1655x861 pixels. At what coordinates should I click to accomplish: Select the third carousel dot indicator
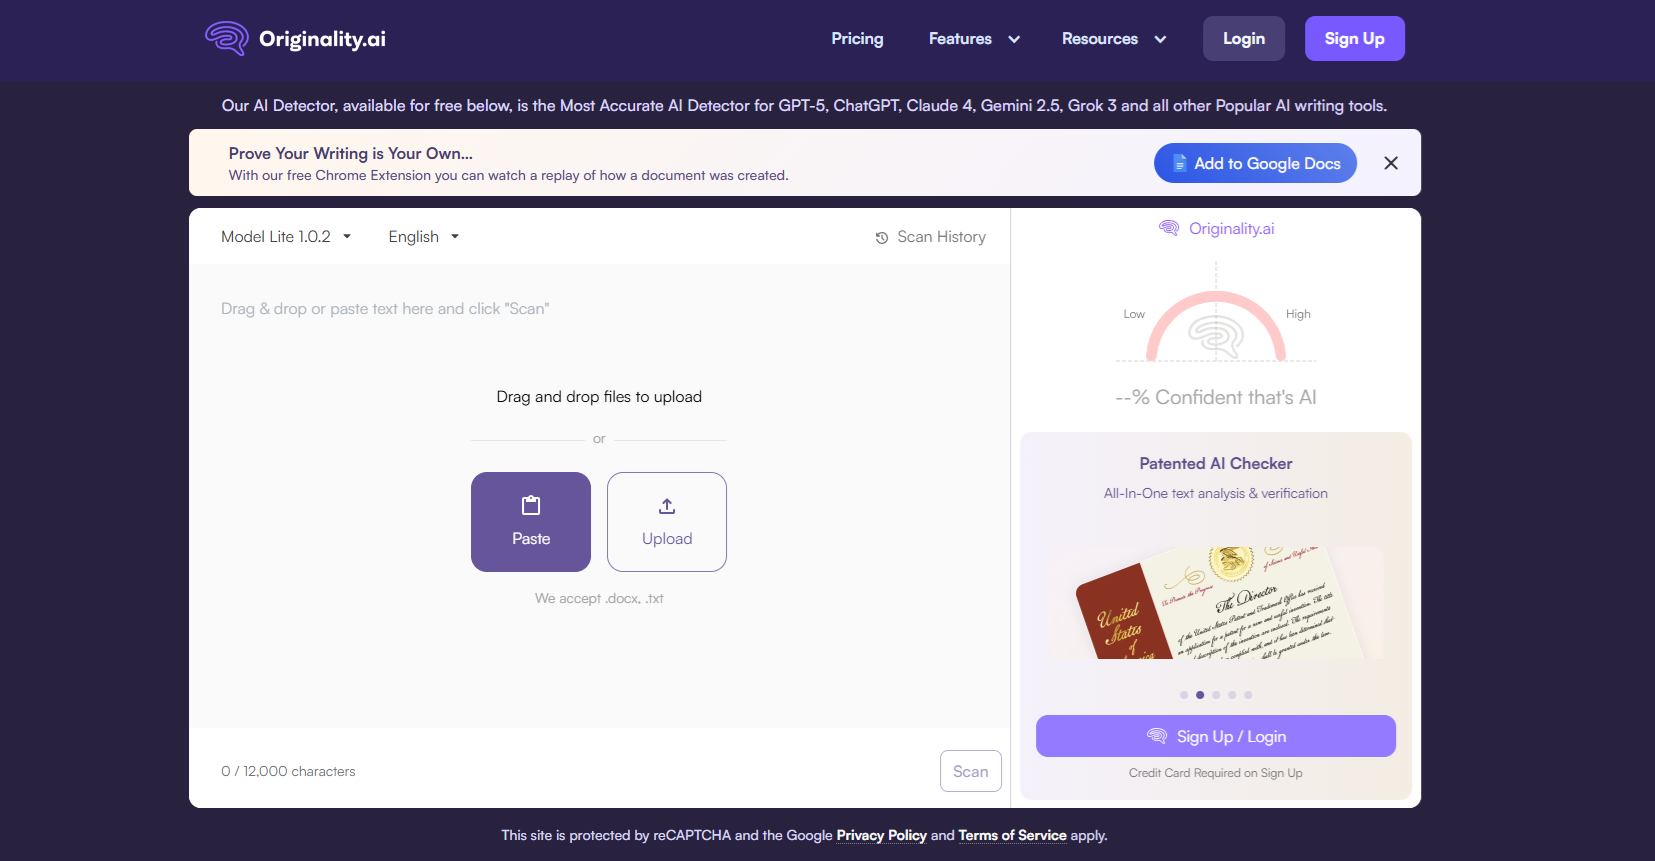point(1216,695)
